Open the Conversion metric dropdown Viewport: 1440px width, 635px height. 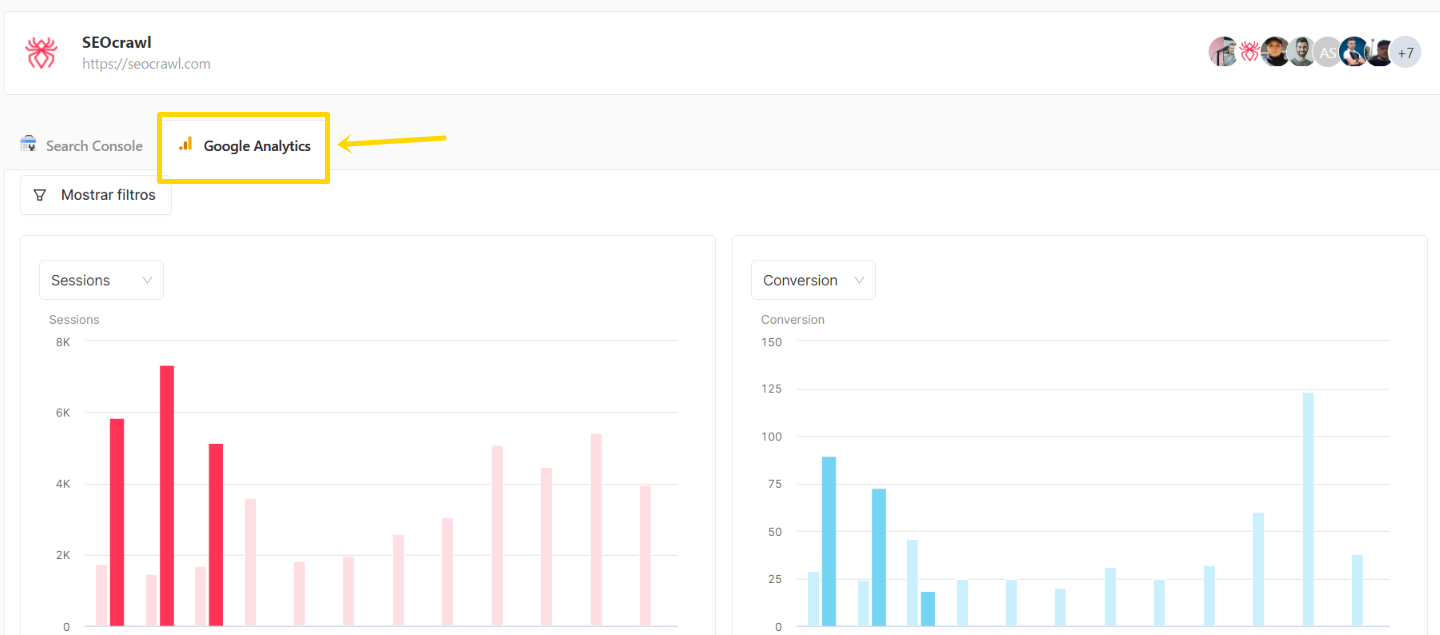point(813,280)
